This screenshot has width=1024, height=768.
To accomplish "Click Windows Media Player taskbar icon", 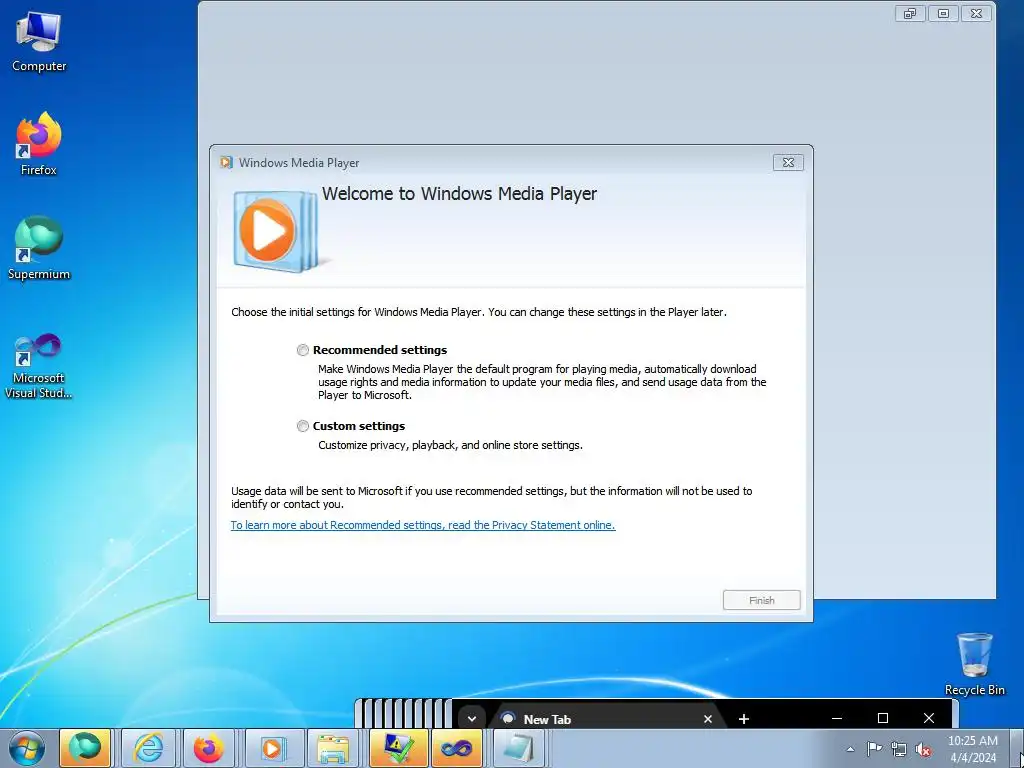I will click(x=272, y=748).
